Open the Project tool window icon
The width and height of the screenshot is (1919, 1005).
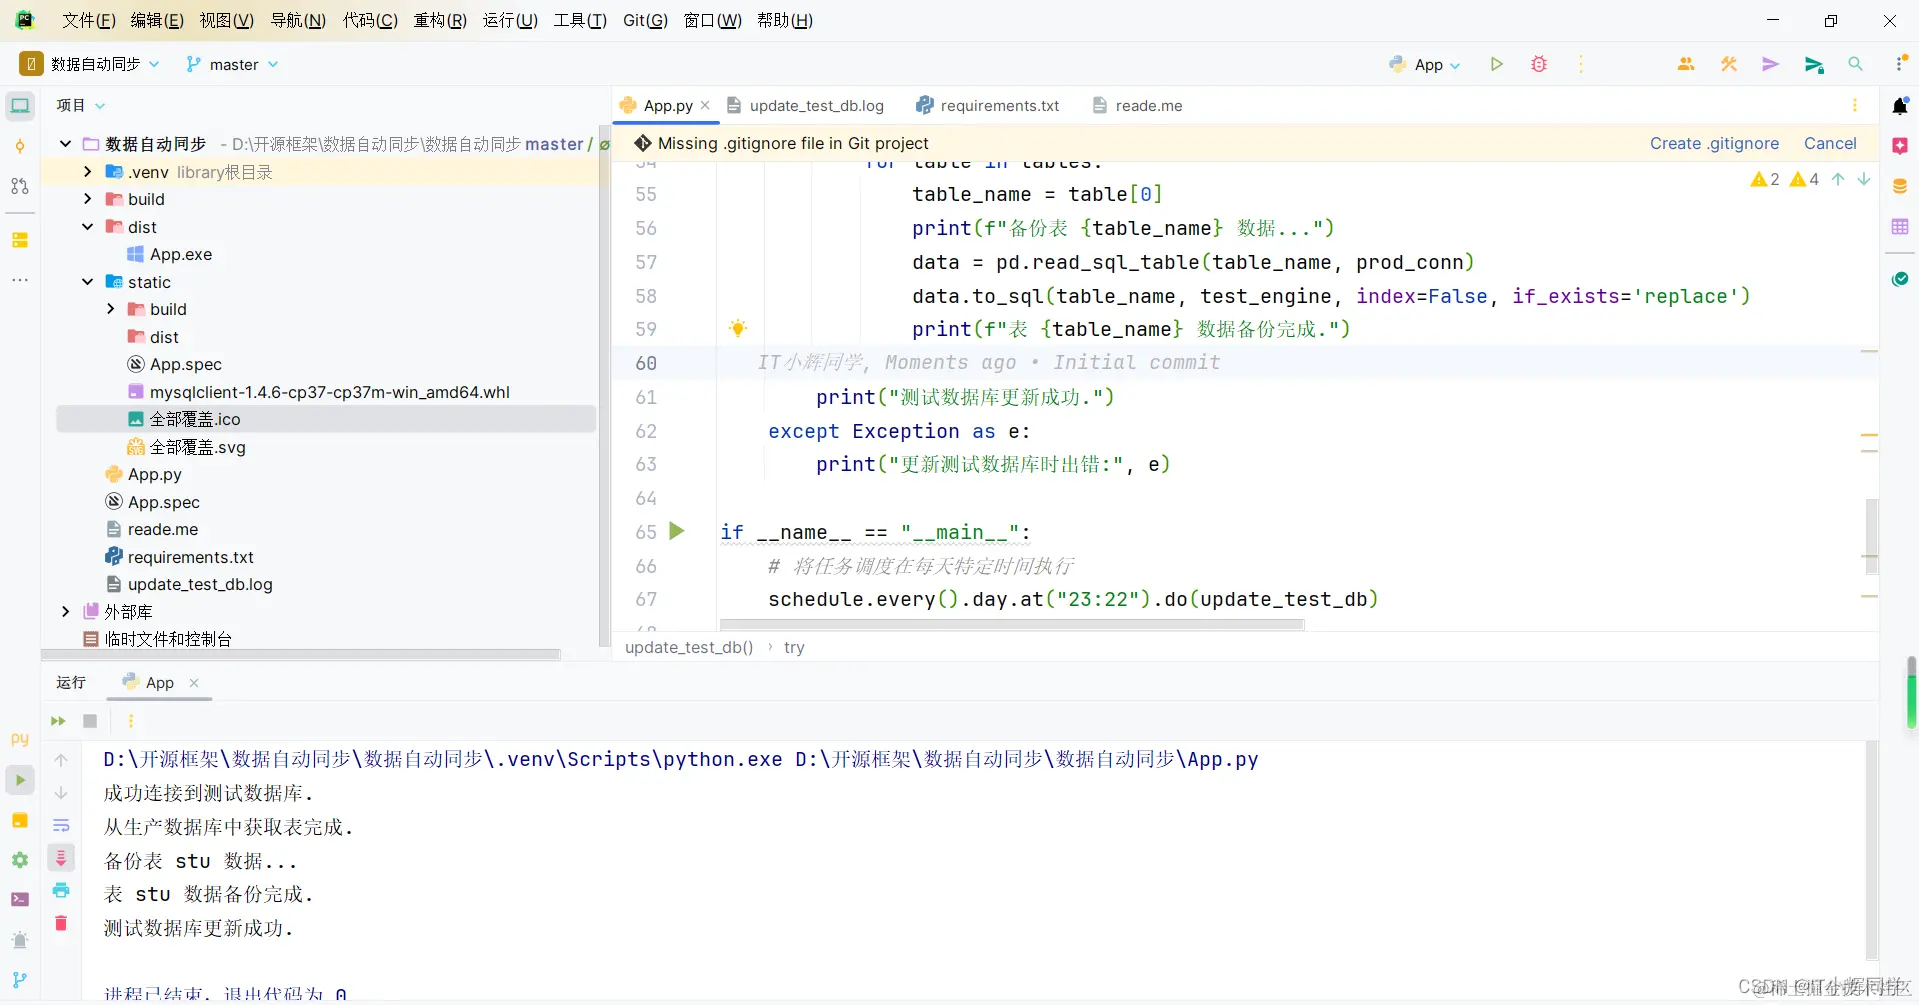point(20,105)
